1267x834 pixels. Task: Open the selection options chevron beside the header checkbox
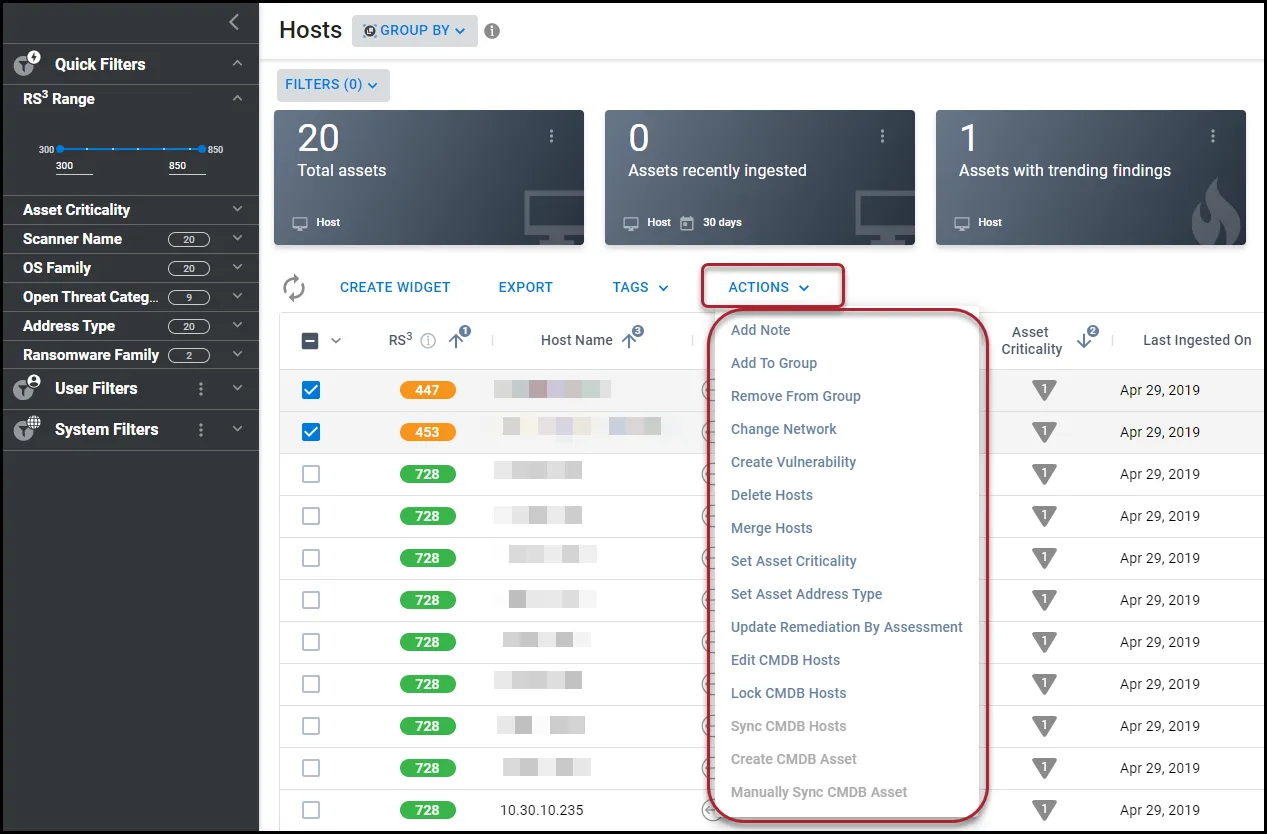coord(336,341)
